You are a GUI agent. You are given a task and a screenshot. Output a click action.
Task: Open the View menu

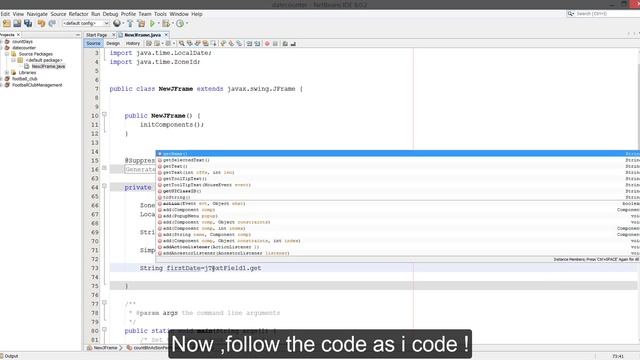coord(18,14)
